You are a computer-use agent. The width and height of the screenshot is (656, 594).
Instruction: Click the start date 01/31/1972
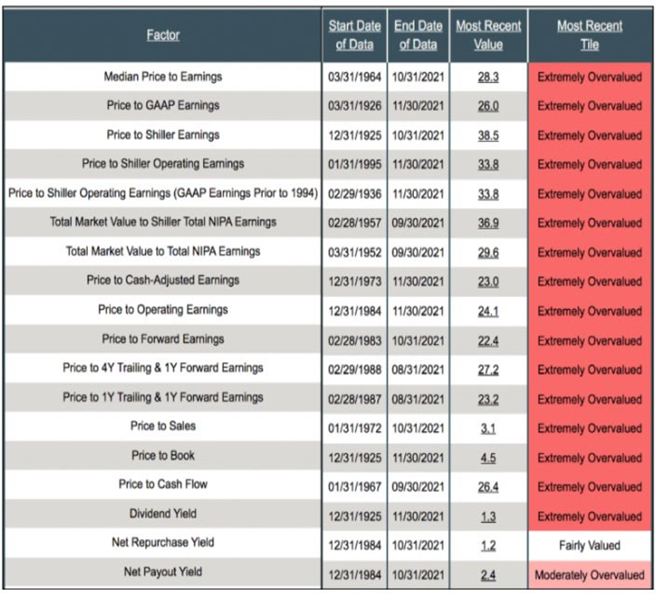point(354,429)
